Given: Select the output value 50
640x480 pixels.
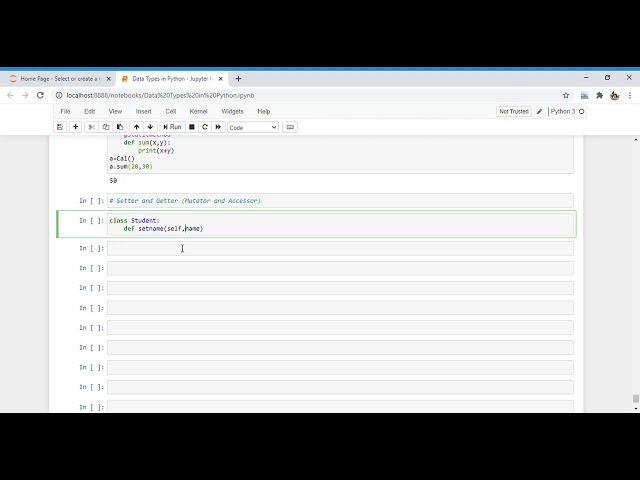Looking at the screenshot, I should point(113,180).
